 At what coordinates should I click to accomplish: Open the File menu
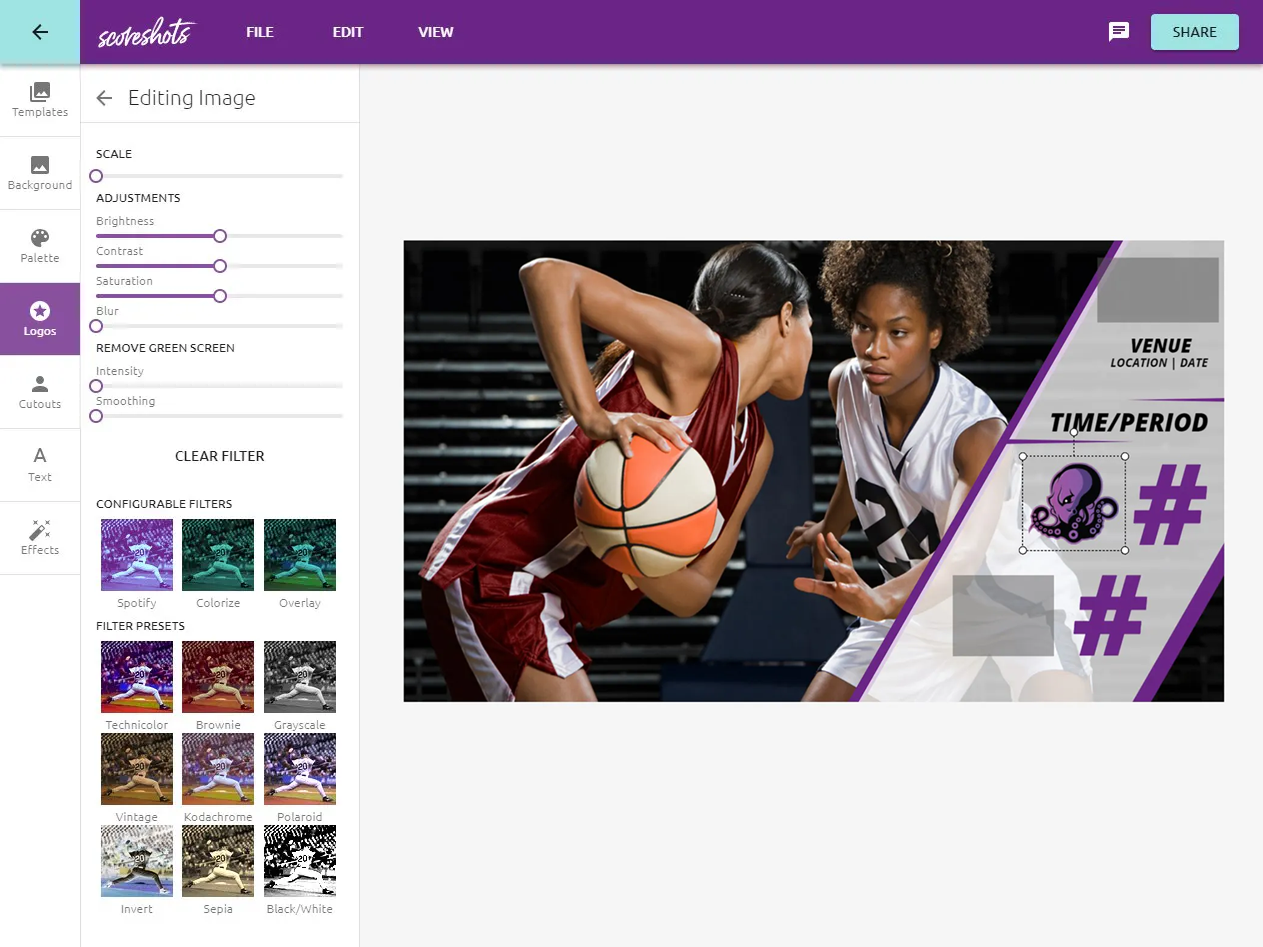(260, 32)
